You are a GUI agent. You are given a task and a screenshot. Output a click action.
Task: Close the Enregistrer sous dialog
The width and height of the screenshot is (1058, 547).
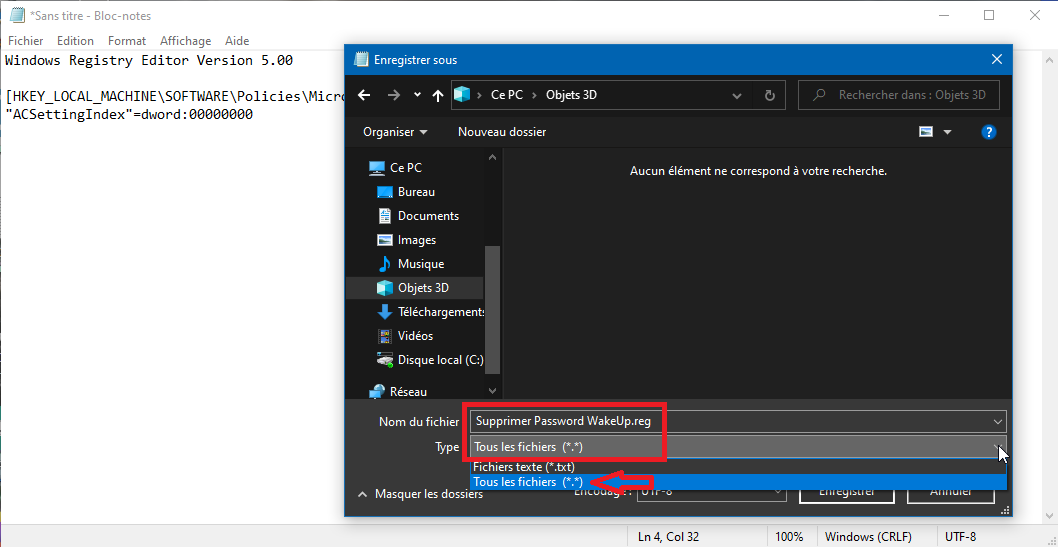click(997, 59)
